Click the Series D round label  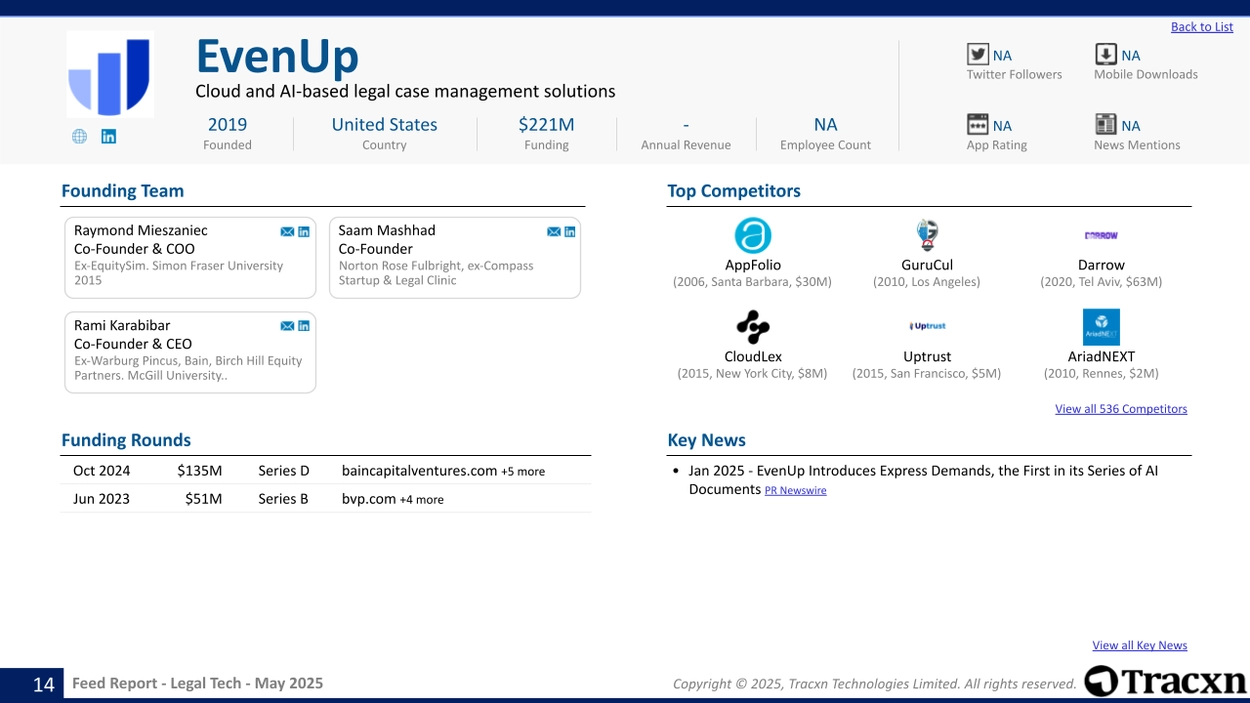point(284,471)
